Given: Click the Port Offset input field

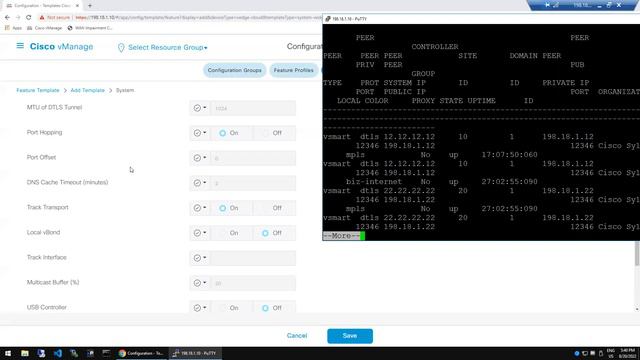Looking at the screenshot, I should 253,158.
